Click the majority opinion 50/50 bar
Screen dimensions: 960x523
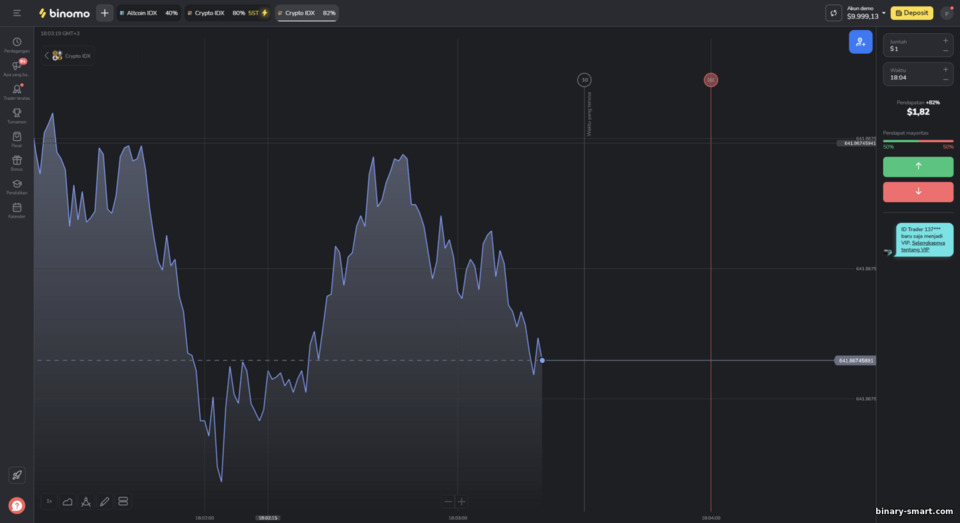point(918,141)
